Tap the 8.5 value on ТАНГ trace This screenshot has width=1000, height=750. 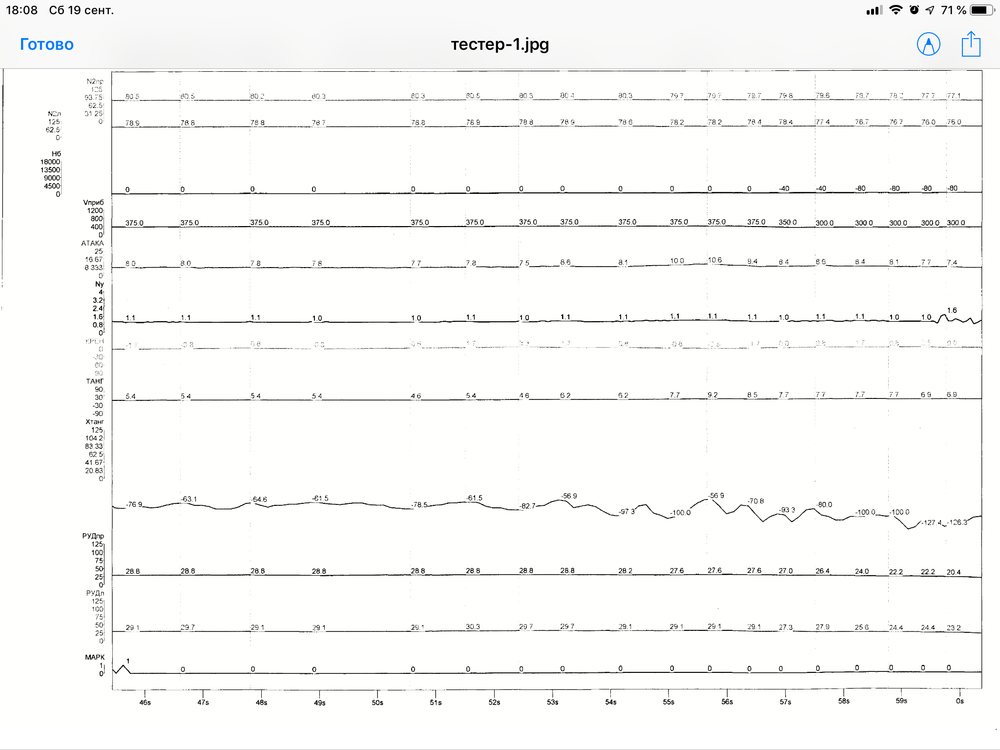(x=753, y=395)
